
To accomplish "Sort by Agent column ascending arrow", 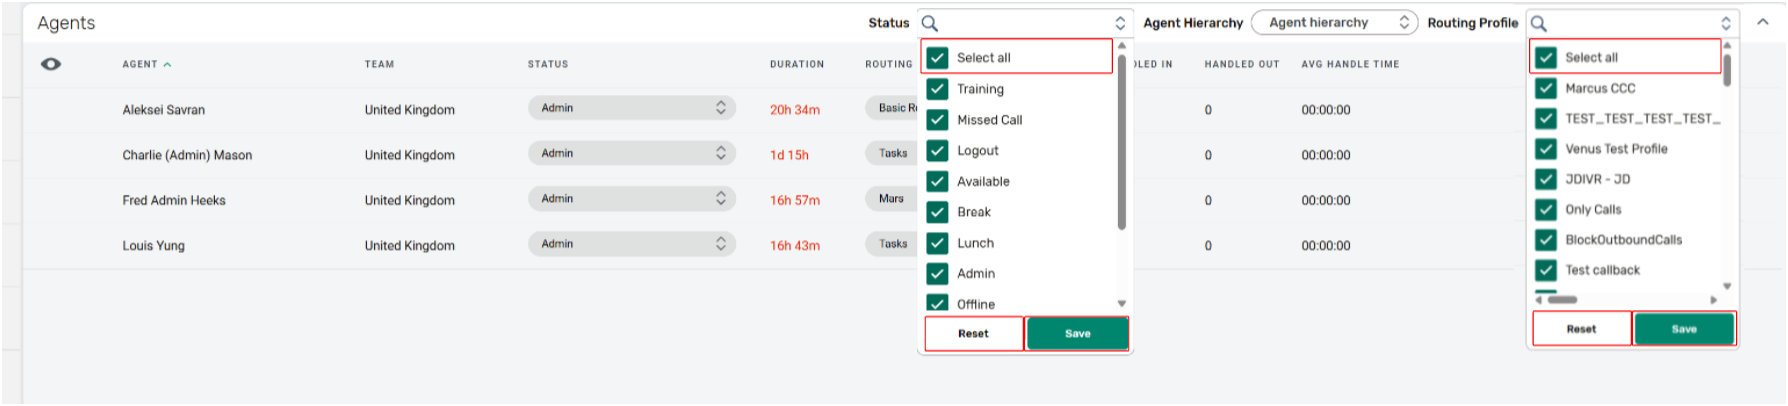I will pos(167,64).
